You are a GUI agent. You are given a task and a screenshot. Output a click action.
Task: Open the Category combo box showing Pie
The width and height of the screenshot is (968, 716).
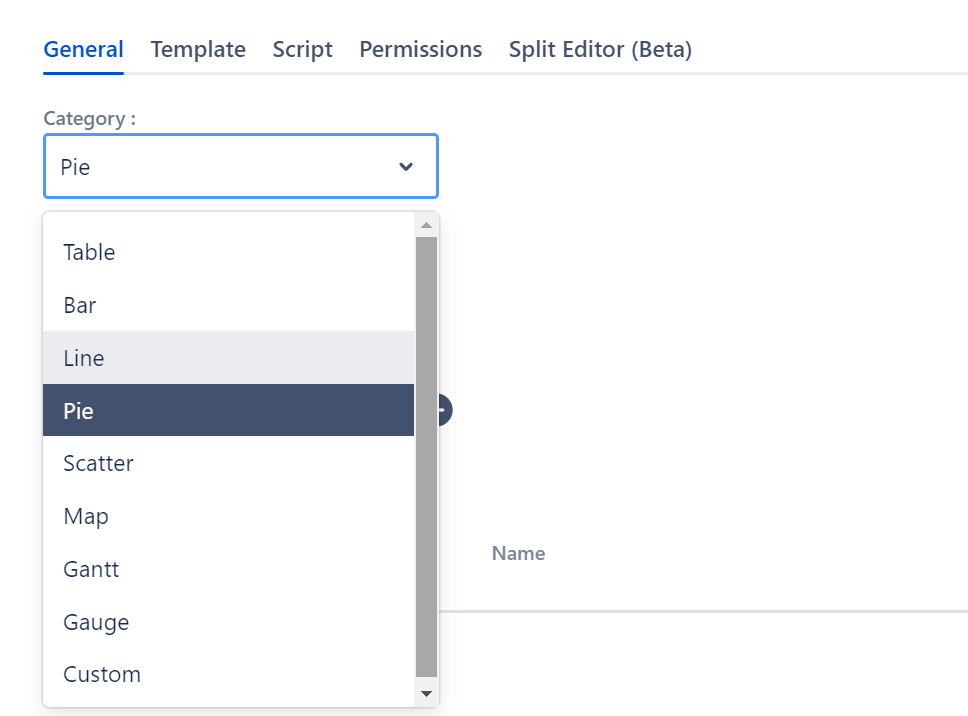(241, 167)
